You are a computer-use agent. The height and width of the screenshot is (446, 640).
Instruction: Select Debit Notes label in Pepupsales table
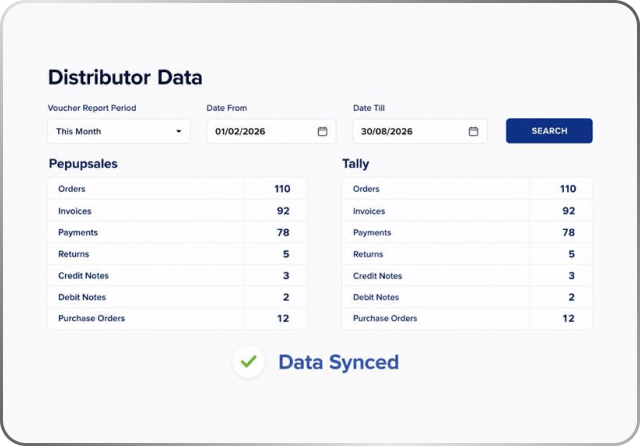point(82,297)
